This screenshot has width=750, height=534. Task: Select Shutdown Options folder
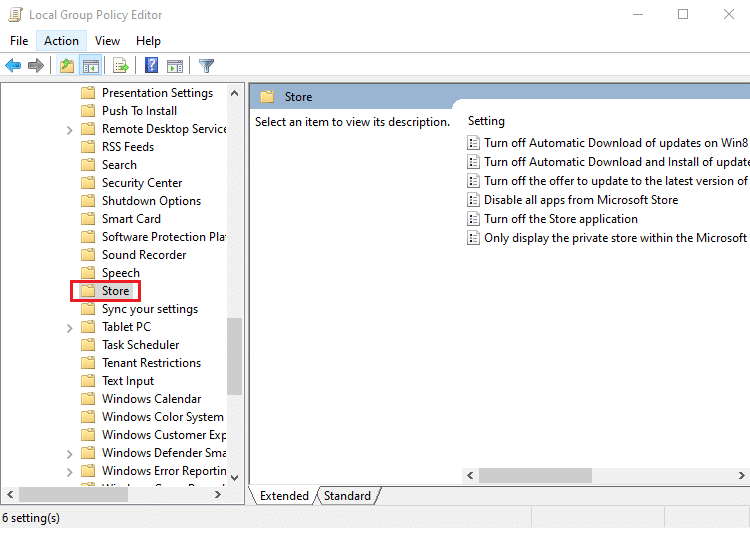click(151, 201)
